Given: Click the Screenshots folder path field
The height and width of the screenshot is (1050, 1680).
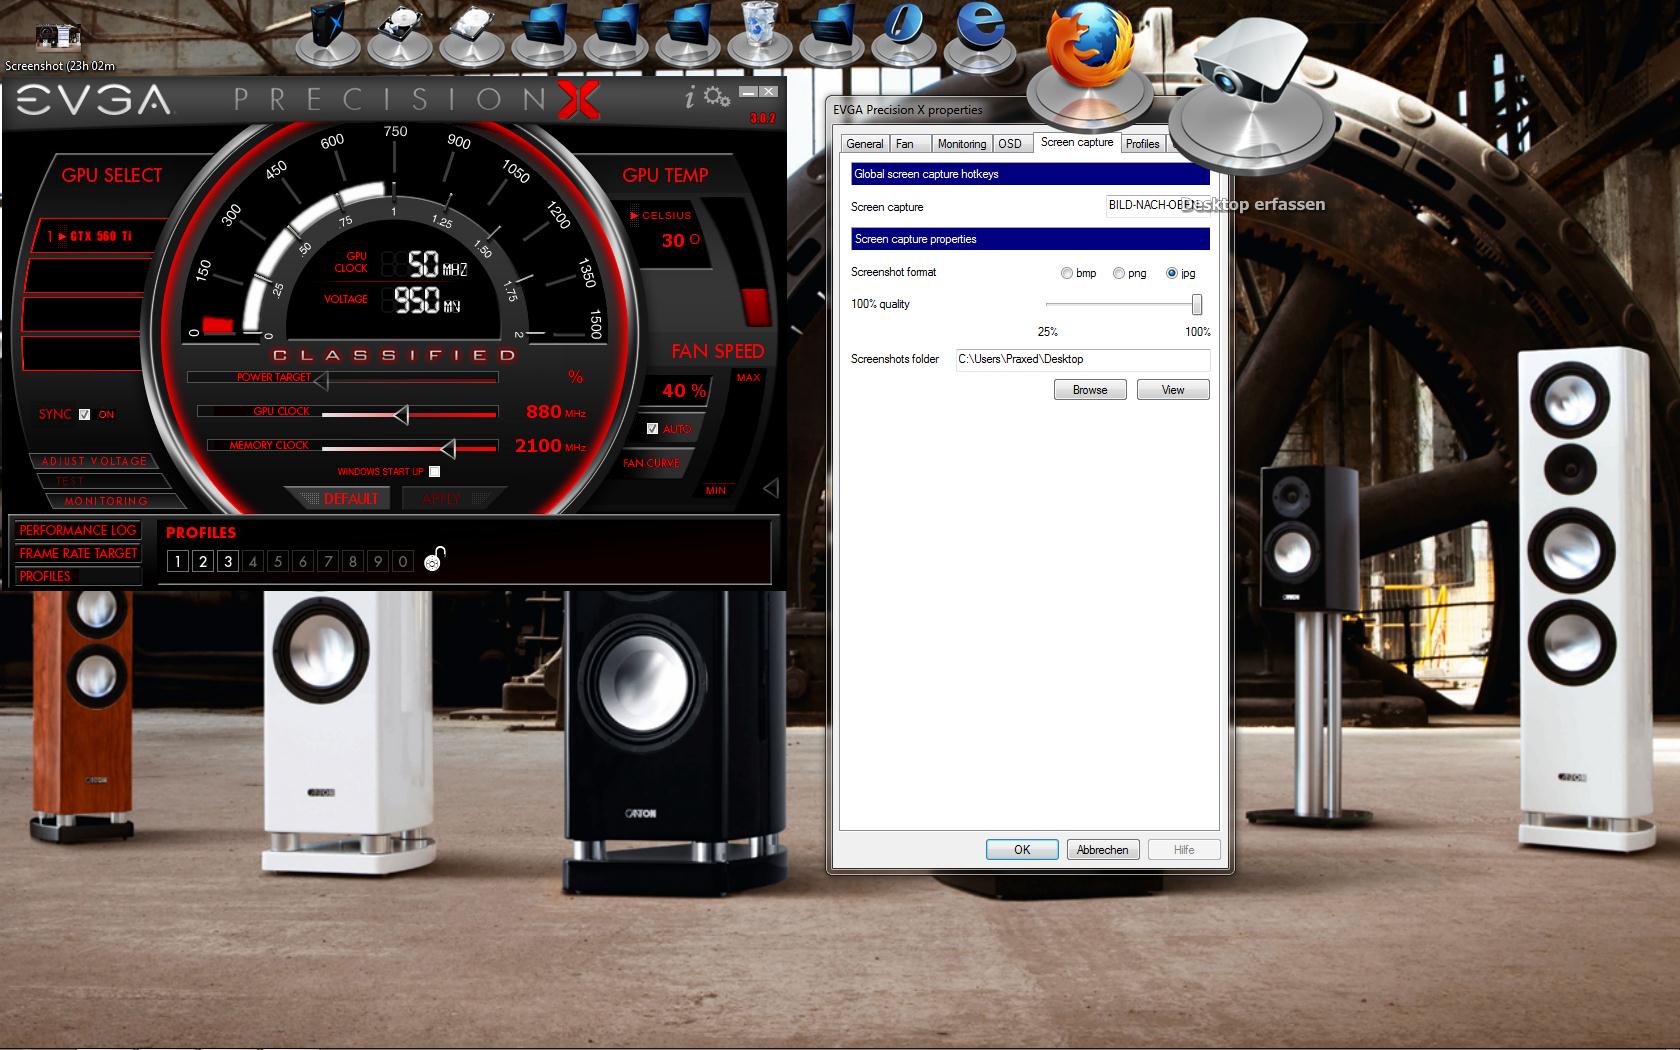Looking at the screenshot, I should (x=1083, y=360).
